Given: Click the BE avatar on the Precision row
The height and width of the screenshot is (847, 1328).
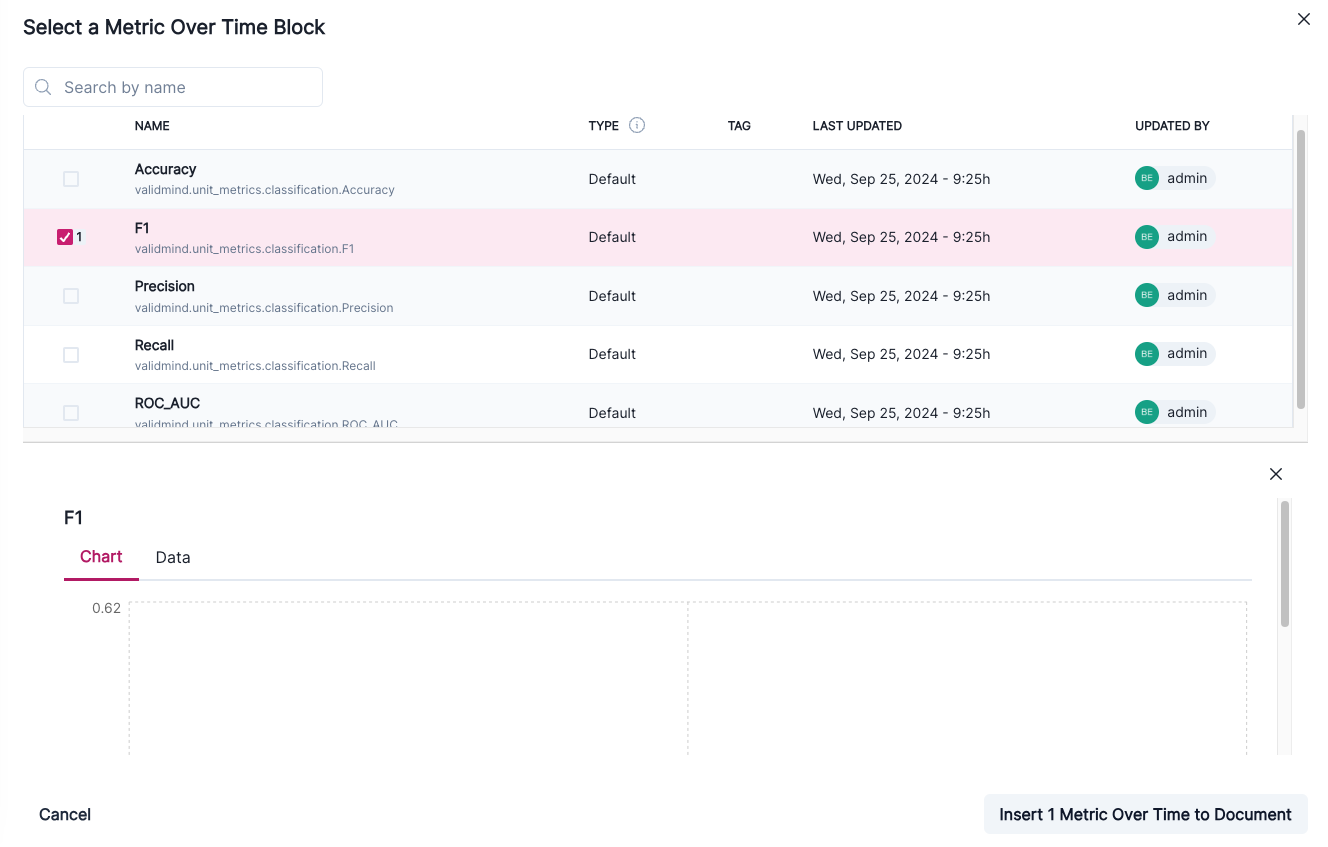Looking at the screenshot, I should coord(1146,295).
